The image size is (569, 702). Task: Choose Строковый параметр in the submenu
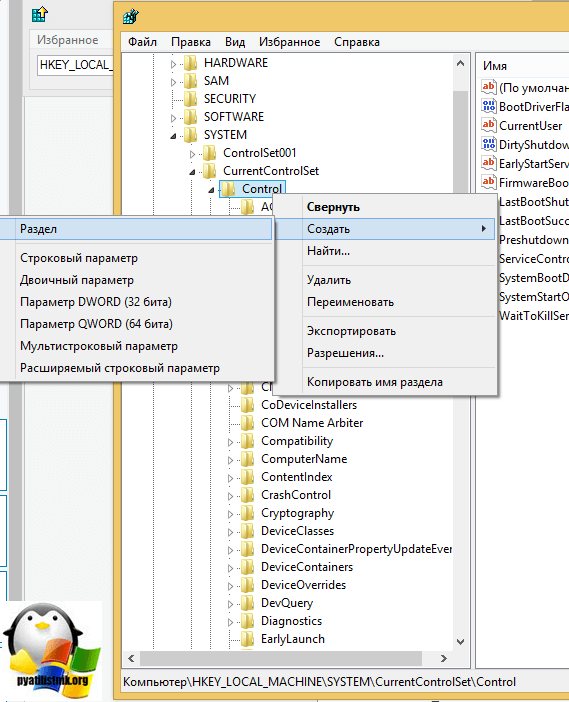coord(136,258)
